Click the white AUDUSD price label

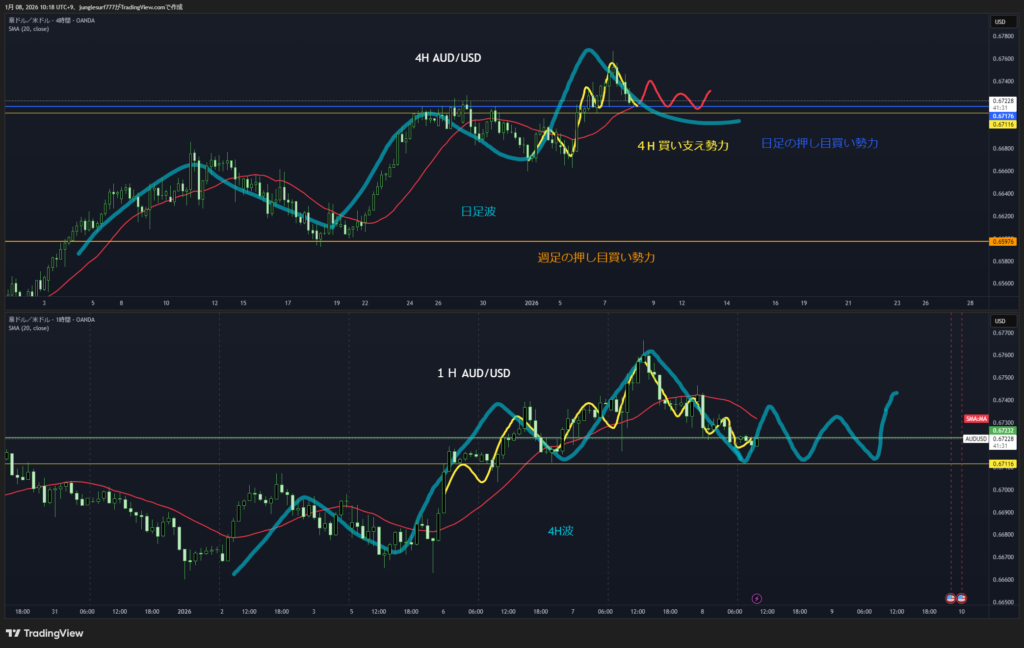click(976, 439)
